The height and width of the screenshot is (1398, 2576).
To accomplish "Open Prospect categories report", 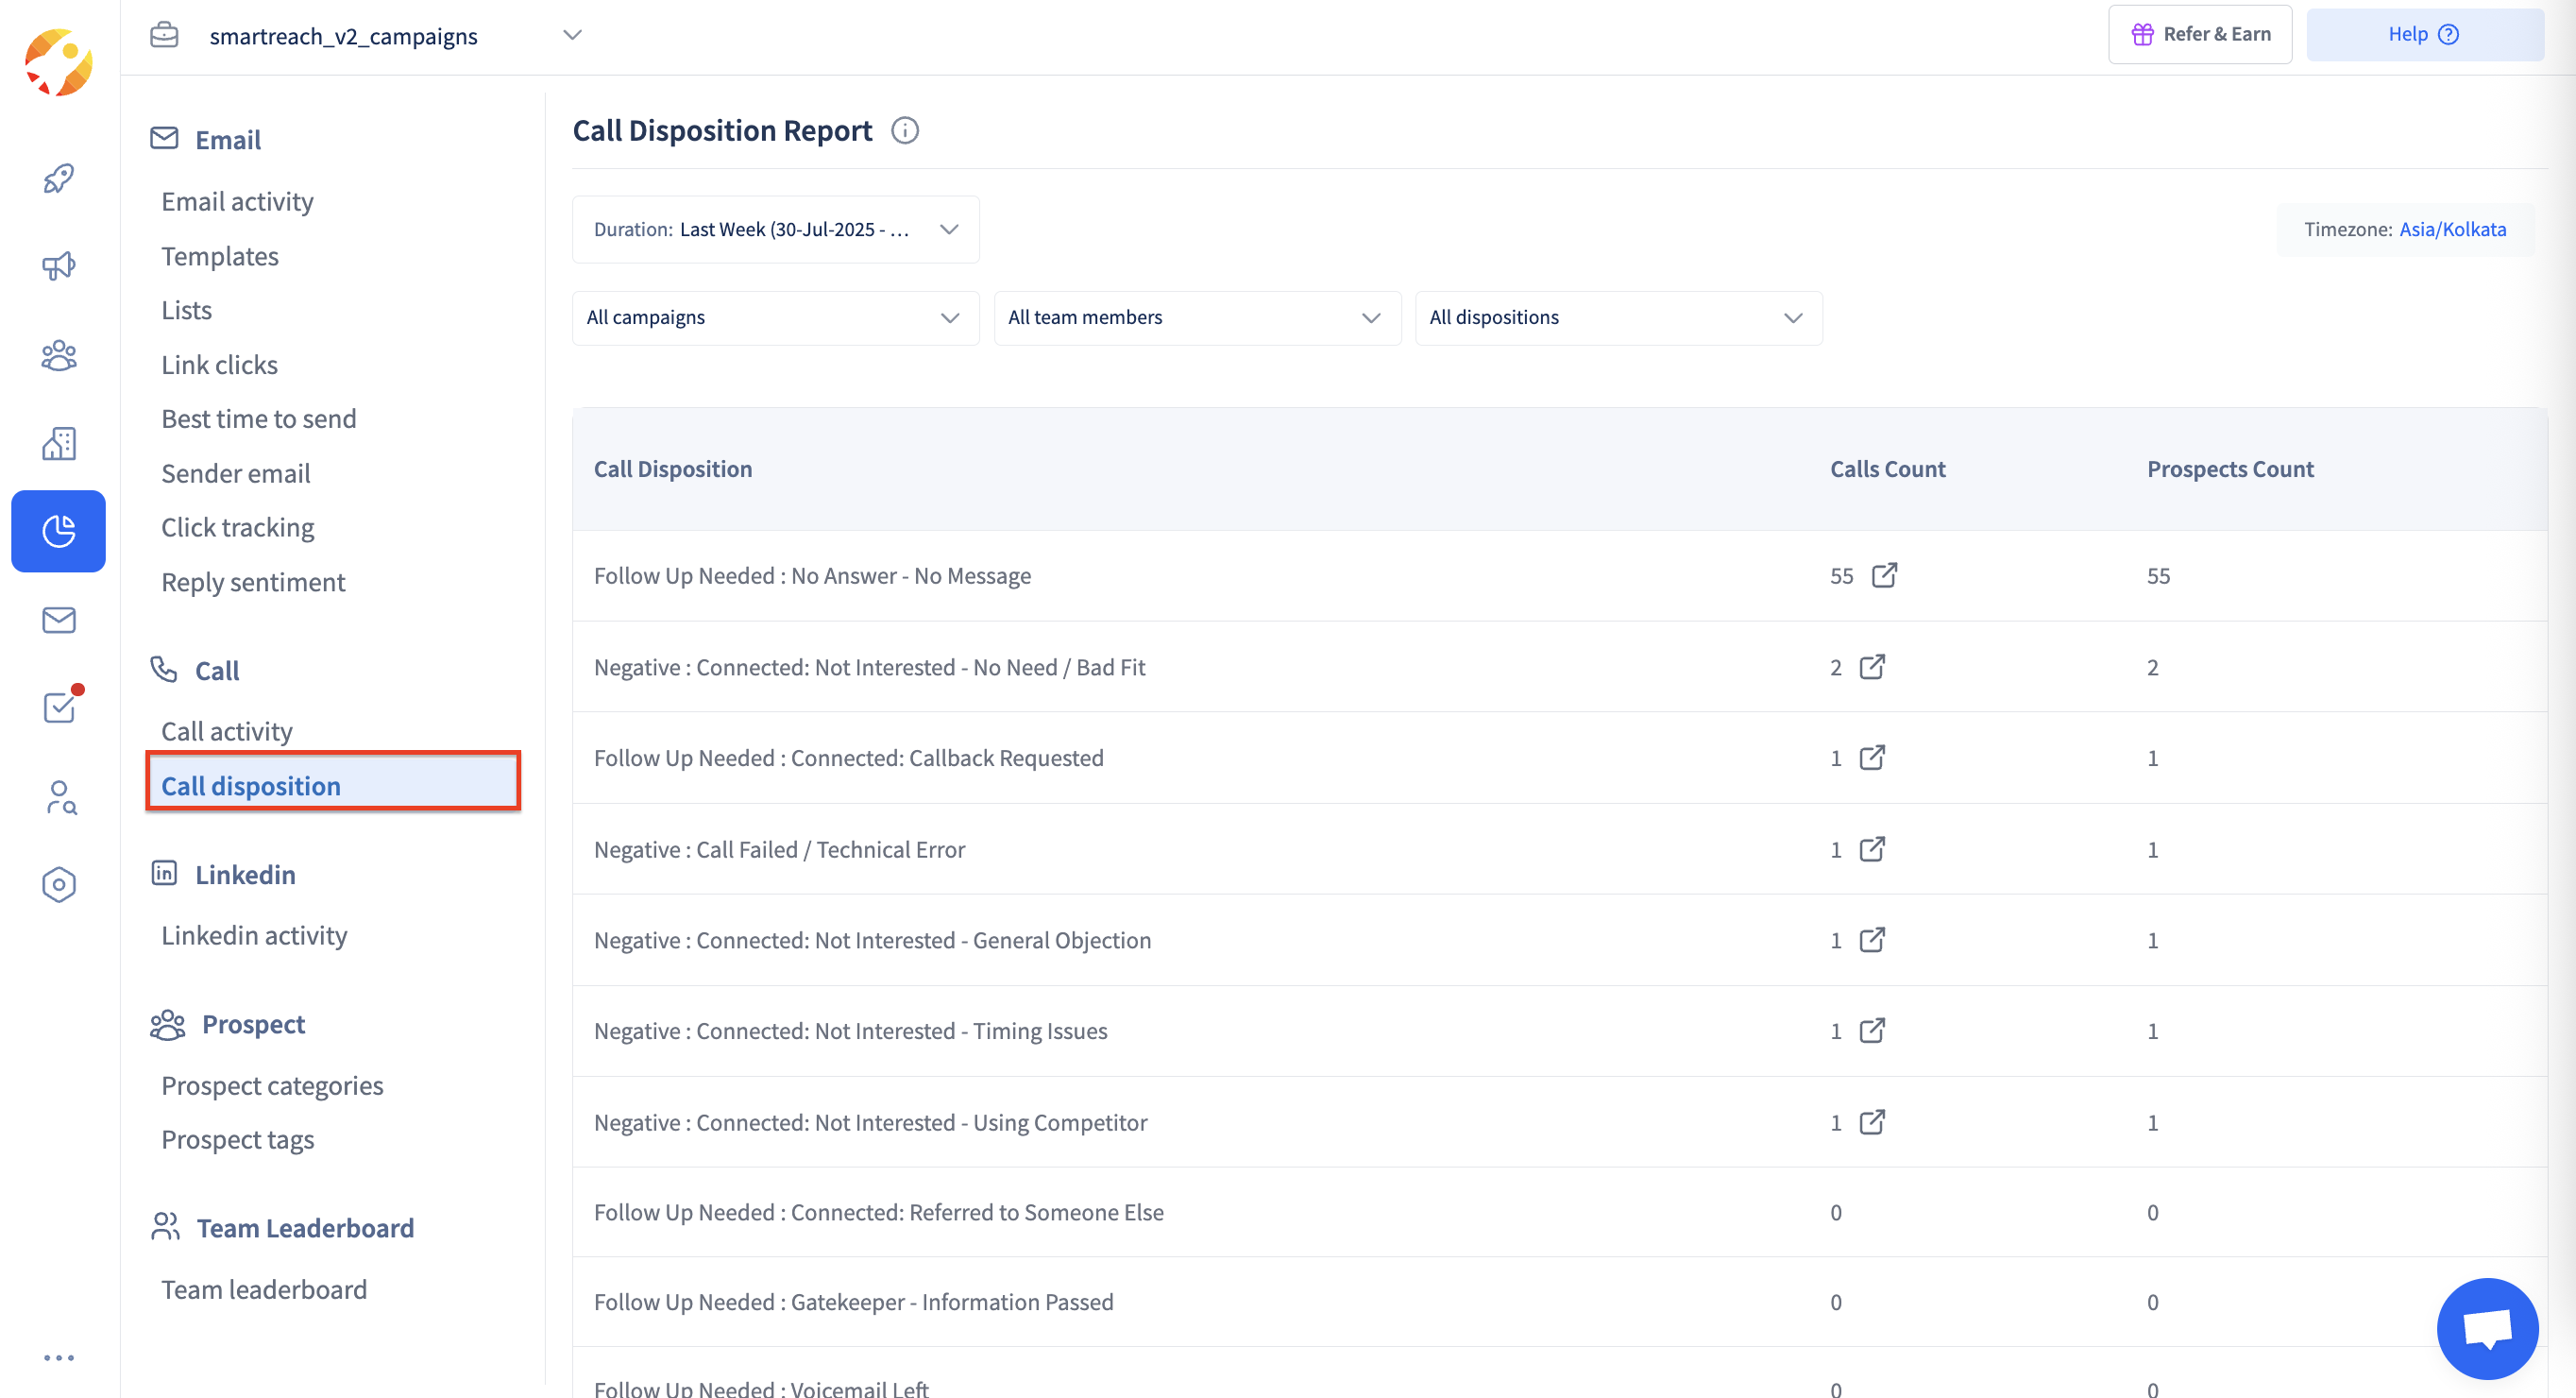I will coord(272,1085).
